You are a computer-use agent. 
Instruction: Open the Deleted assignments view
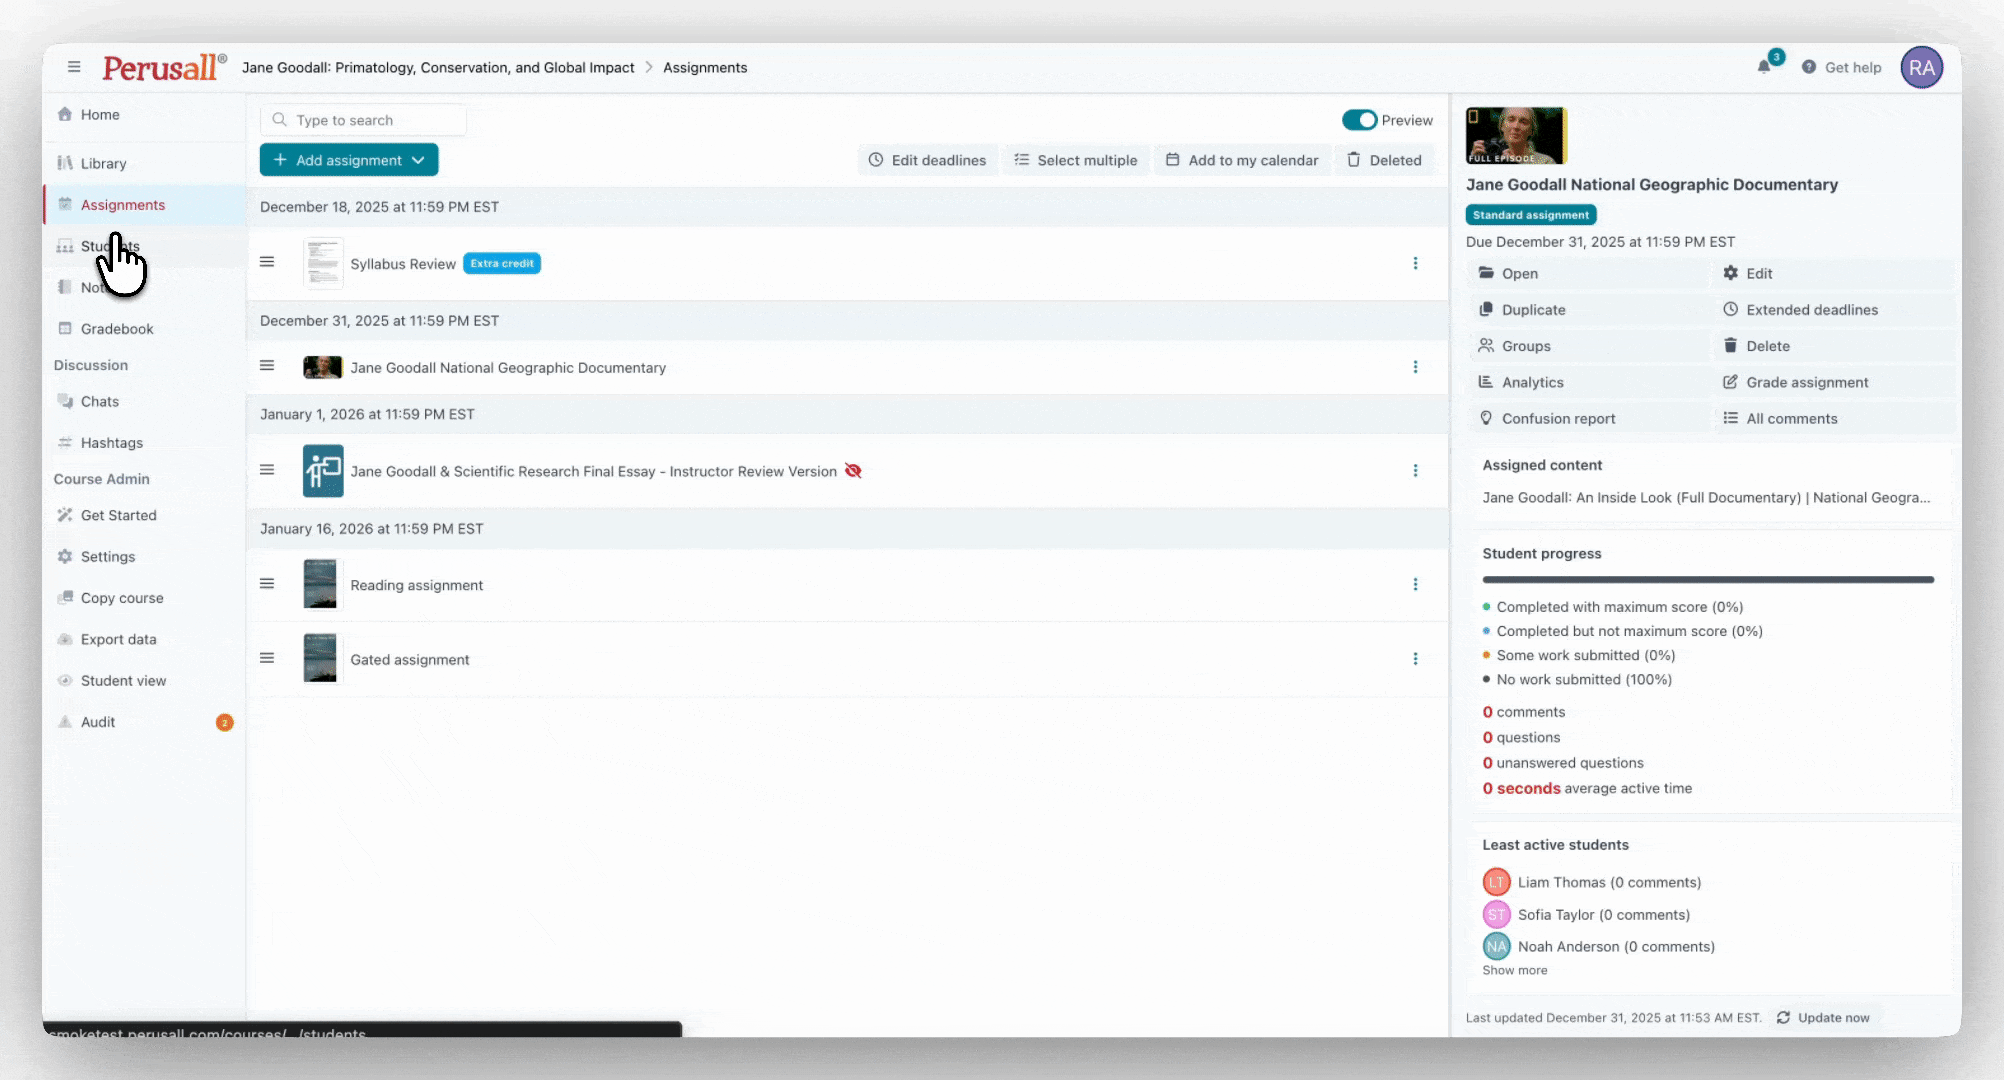pyautogui.click(x=1384, y=160)
